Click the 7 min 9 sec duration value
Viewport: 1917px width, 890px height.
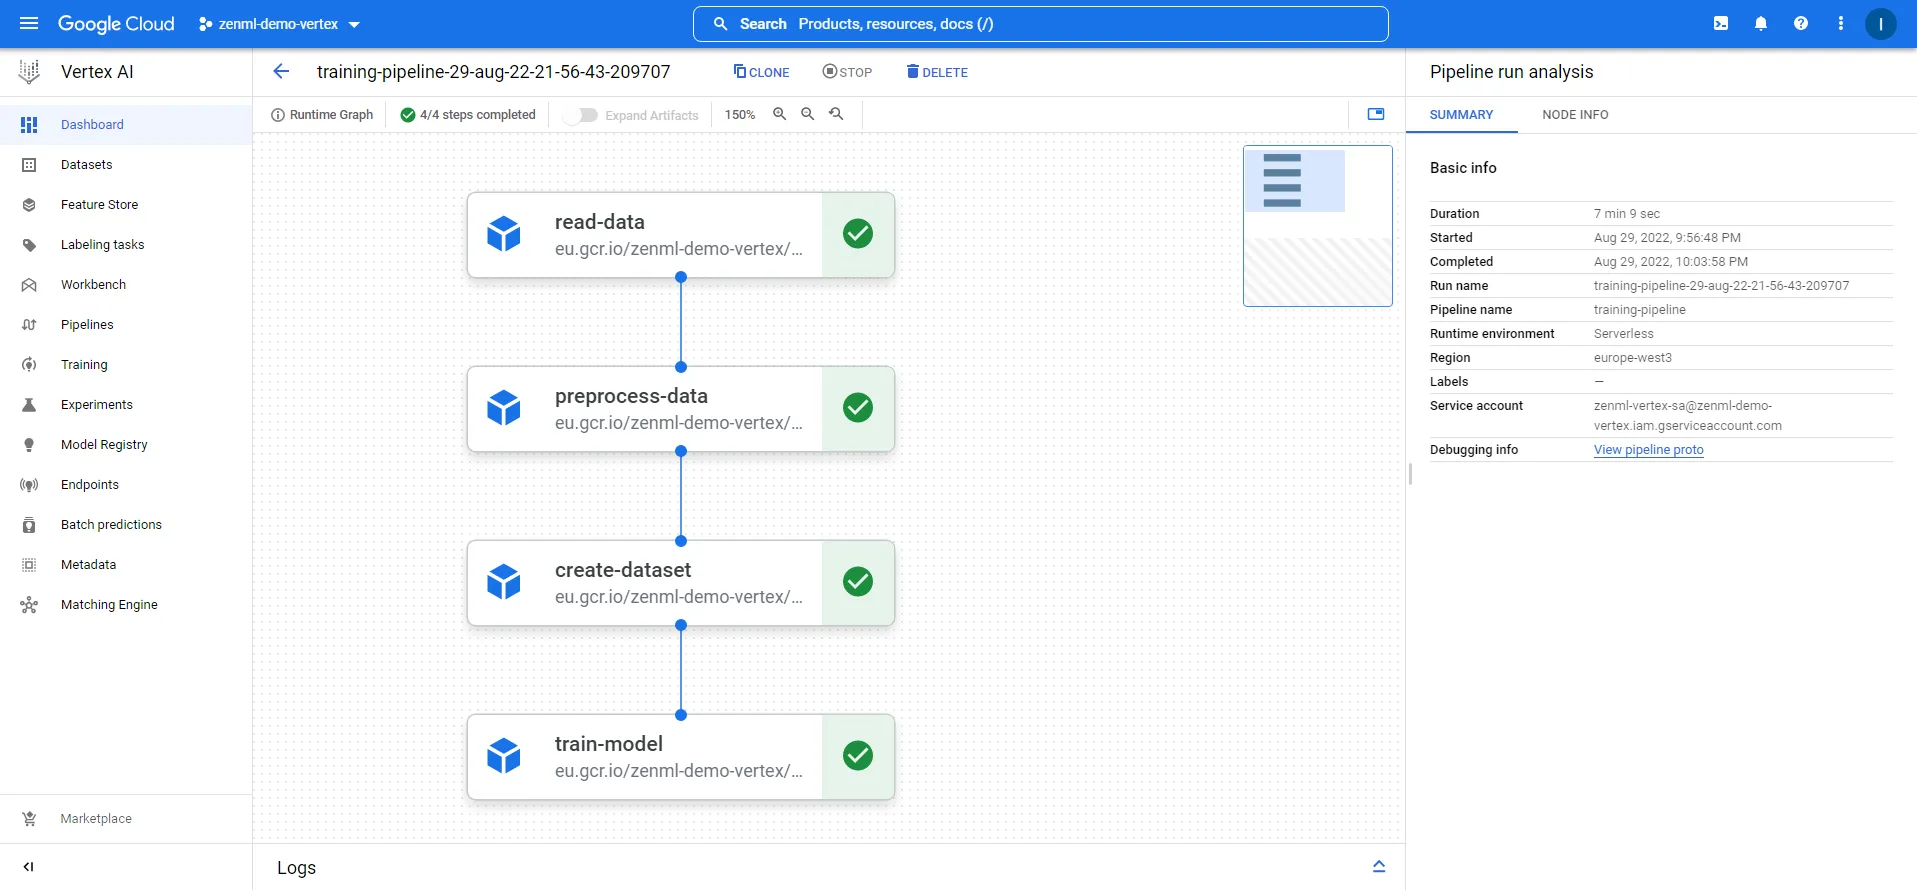(x=1626, y=214)
